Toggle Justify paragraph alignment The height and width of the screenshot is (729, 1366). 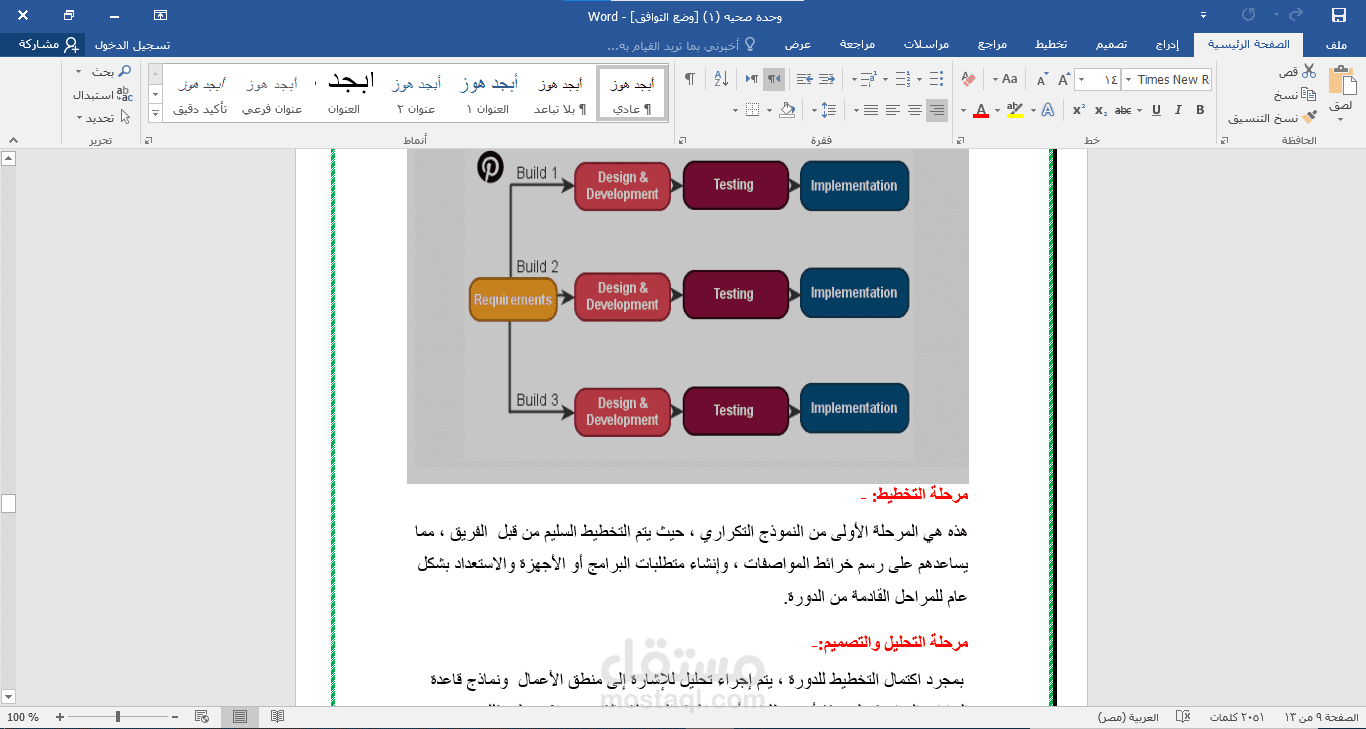point(870,110)
